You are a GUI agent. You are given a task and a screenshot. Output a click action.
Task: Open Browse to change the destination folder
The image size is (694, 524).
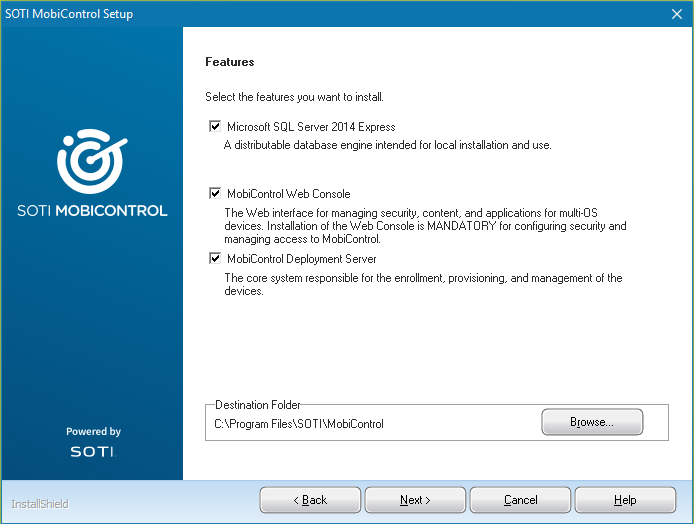click(592, 423)
